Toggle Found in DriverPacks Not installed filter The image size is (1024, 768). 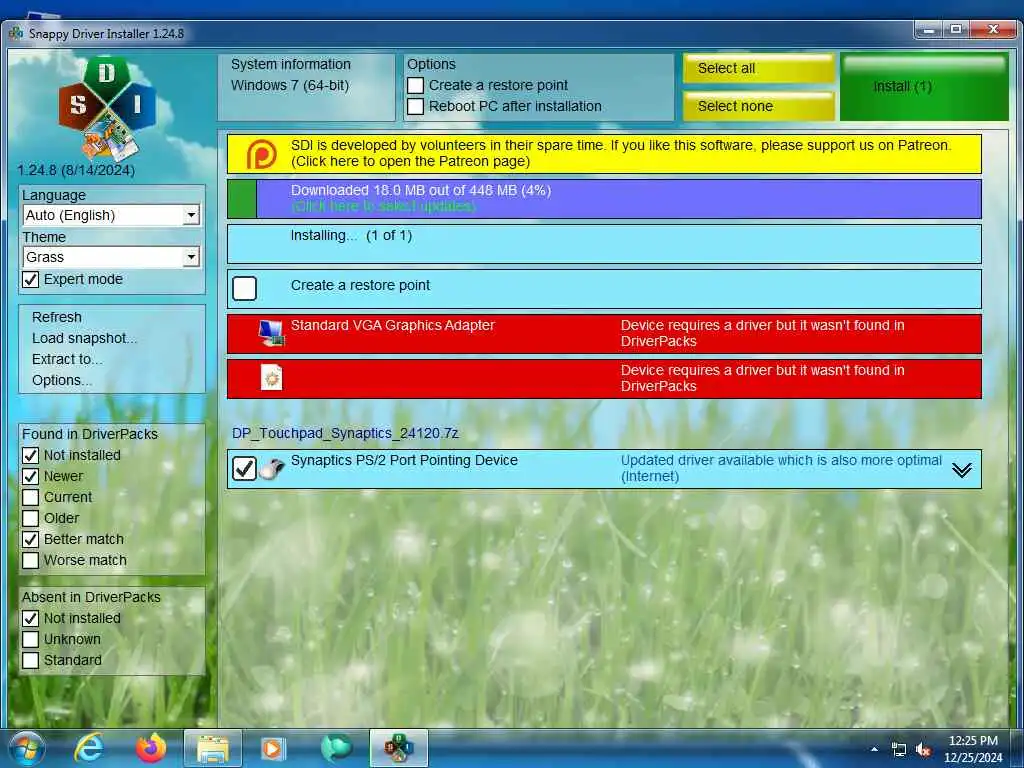point(31,455)
